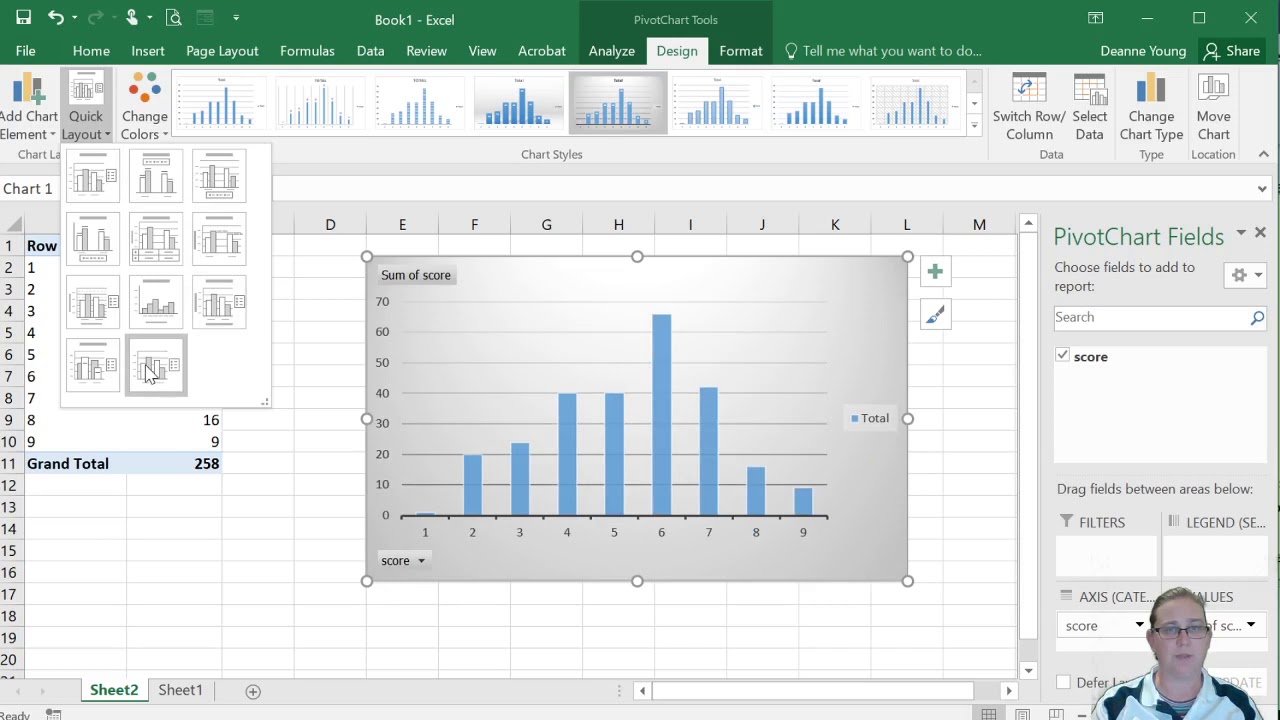Switch to the Format tab
Screen dimensions: 1280x720
(741, 51)
